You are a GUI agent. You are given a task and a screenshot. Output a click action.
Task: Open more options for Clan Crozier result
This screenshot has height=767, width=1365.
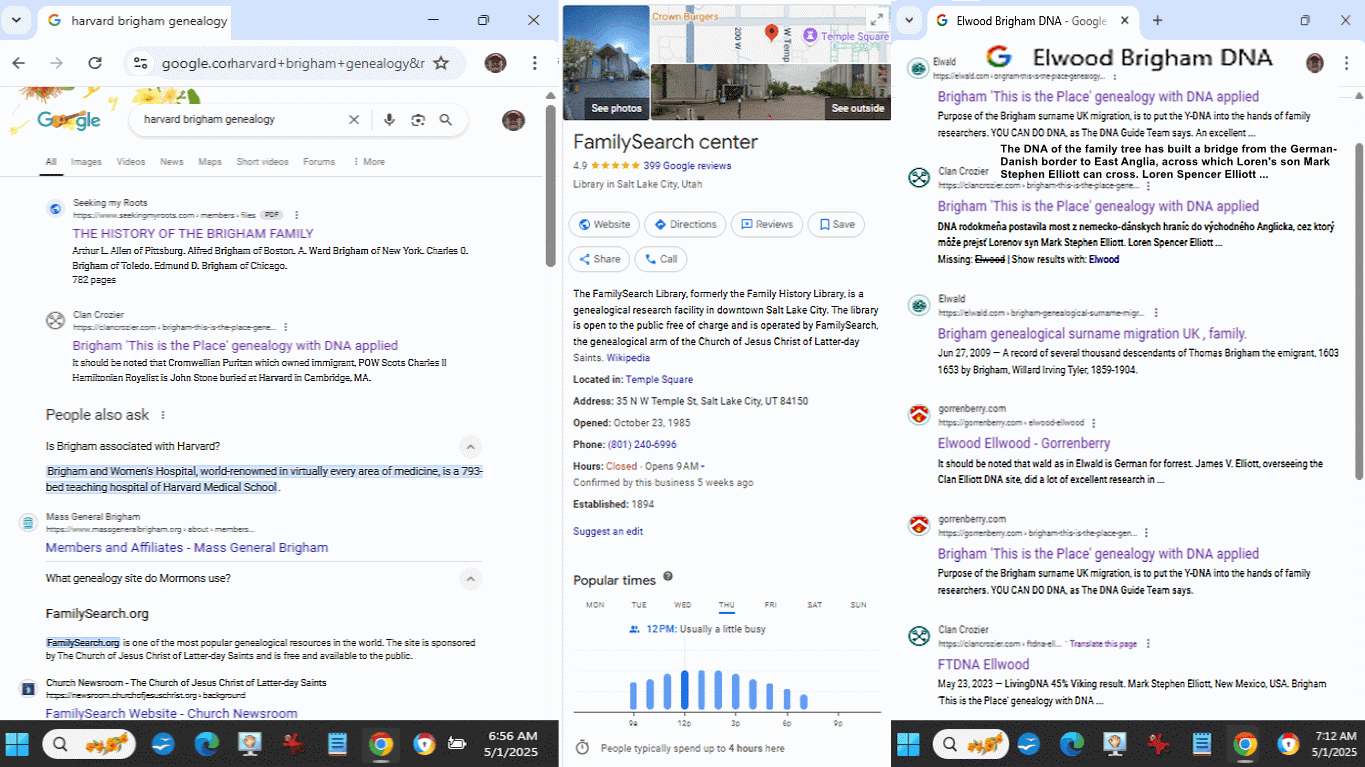[286, 327]
